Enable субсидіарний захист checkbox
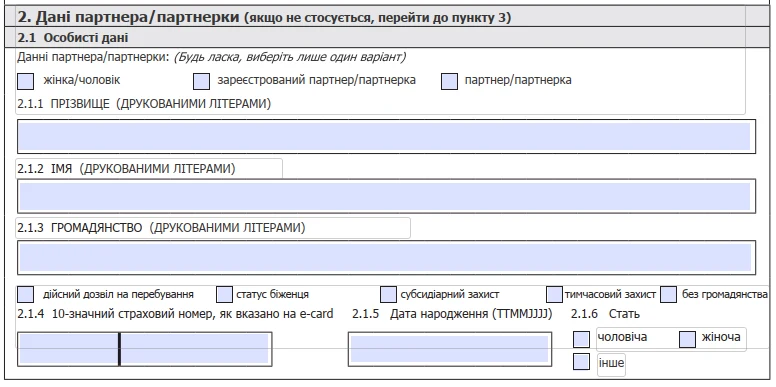 388,294
